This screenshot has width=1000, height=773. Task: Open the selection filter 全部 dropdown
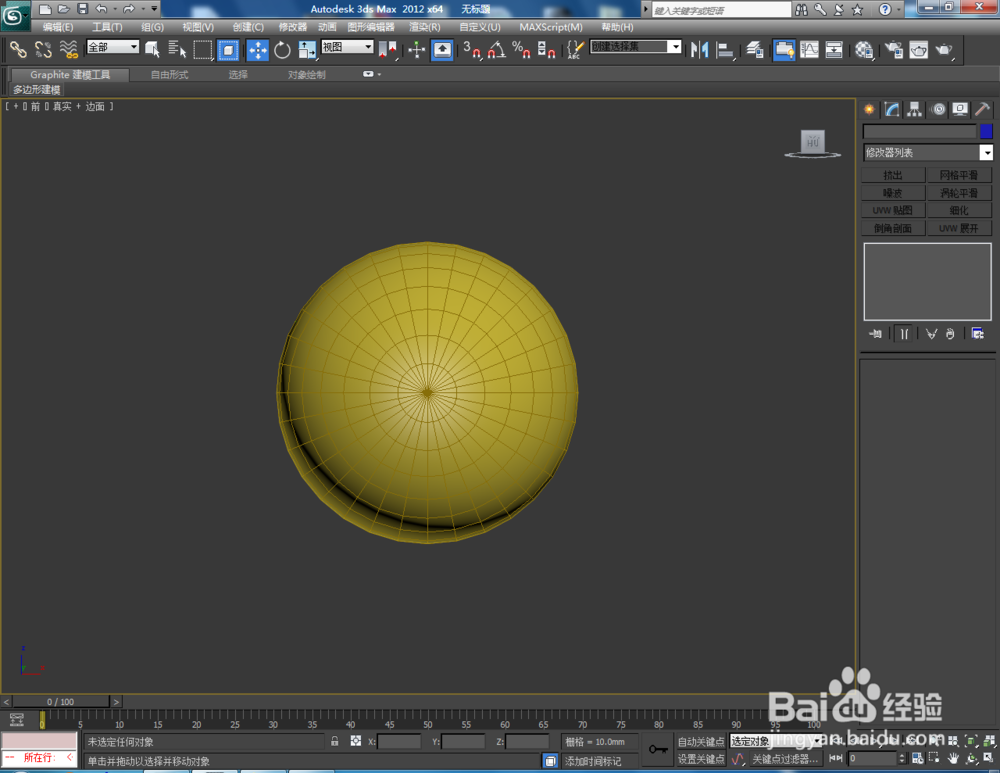pos(113,47)
